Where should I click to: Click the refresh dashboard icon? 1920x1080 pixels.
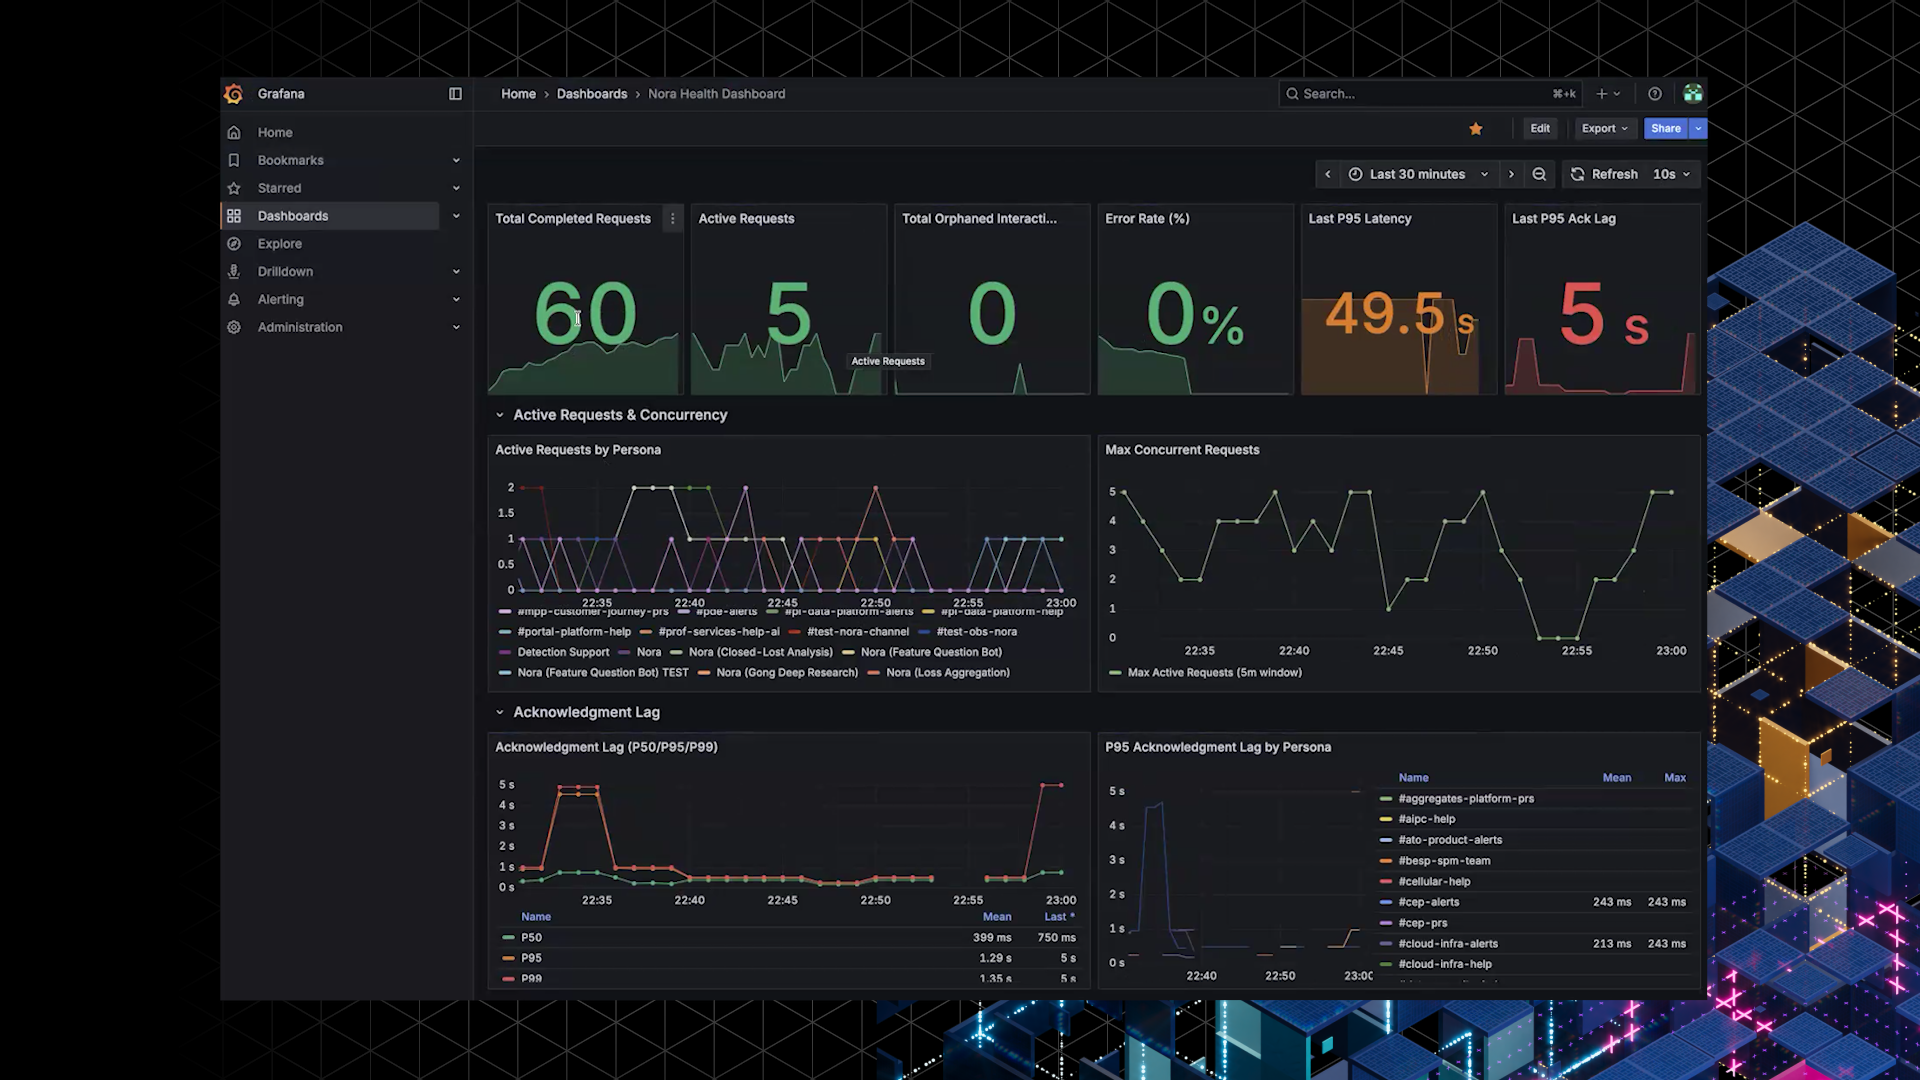coord(1578,174)
